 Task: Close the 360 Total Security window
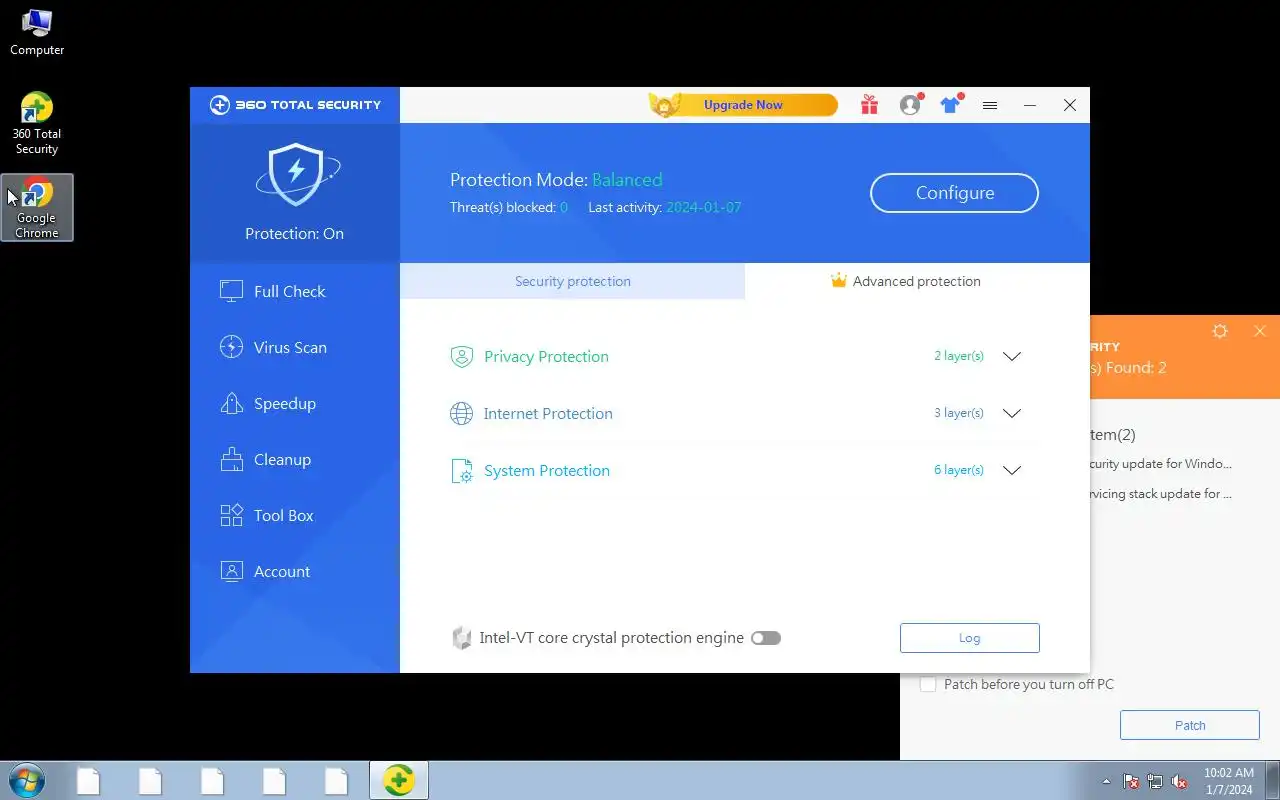pos(1070,105)
